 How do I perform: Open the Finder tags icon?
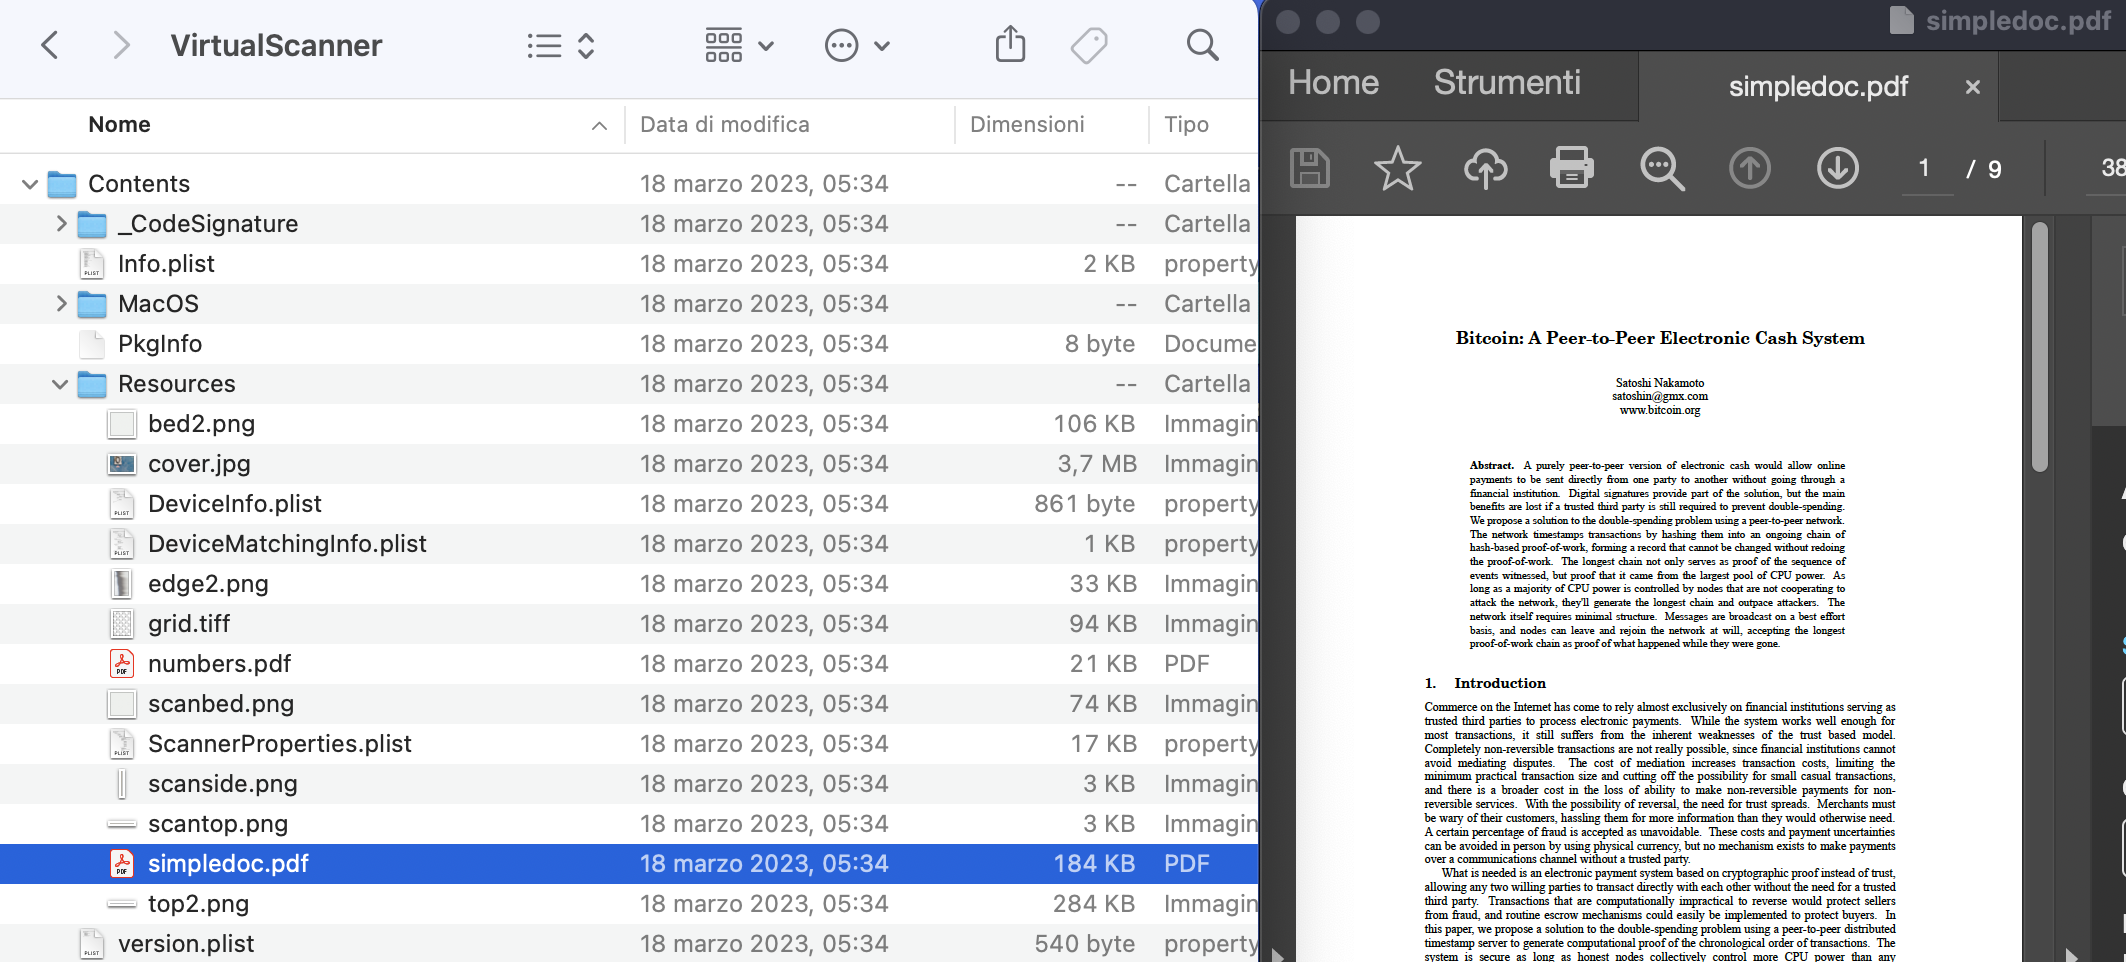1089,45
